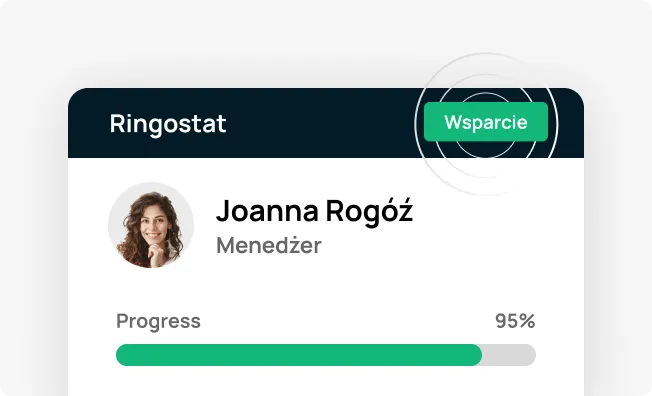Click the start of the green progress fill
The height and width of the screenshot is (396, 652).
click(x=123, y=355)
